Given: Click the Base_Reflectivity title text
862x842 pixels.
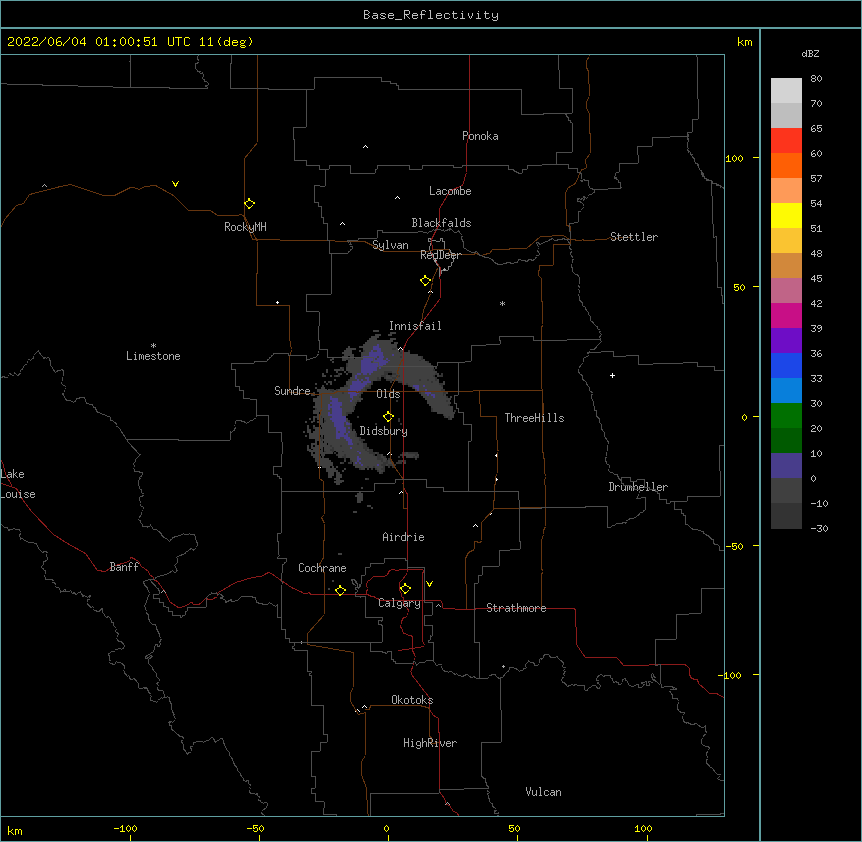Looking at the screenshot, I should (431, 15).
